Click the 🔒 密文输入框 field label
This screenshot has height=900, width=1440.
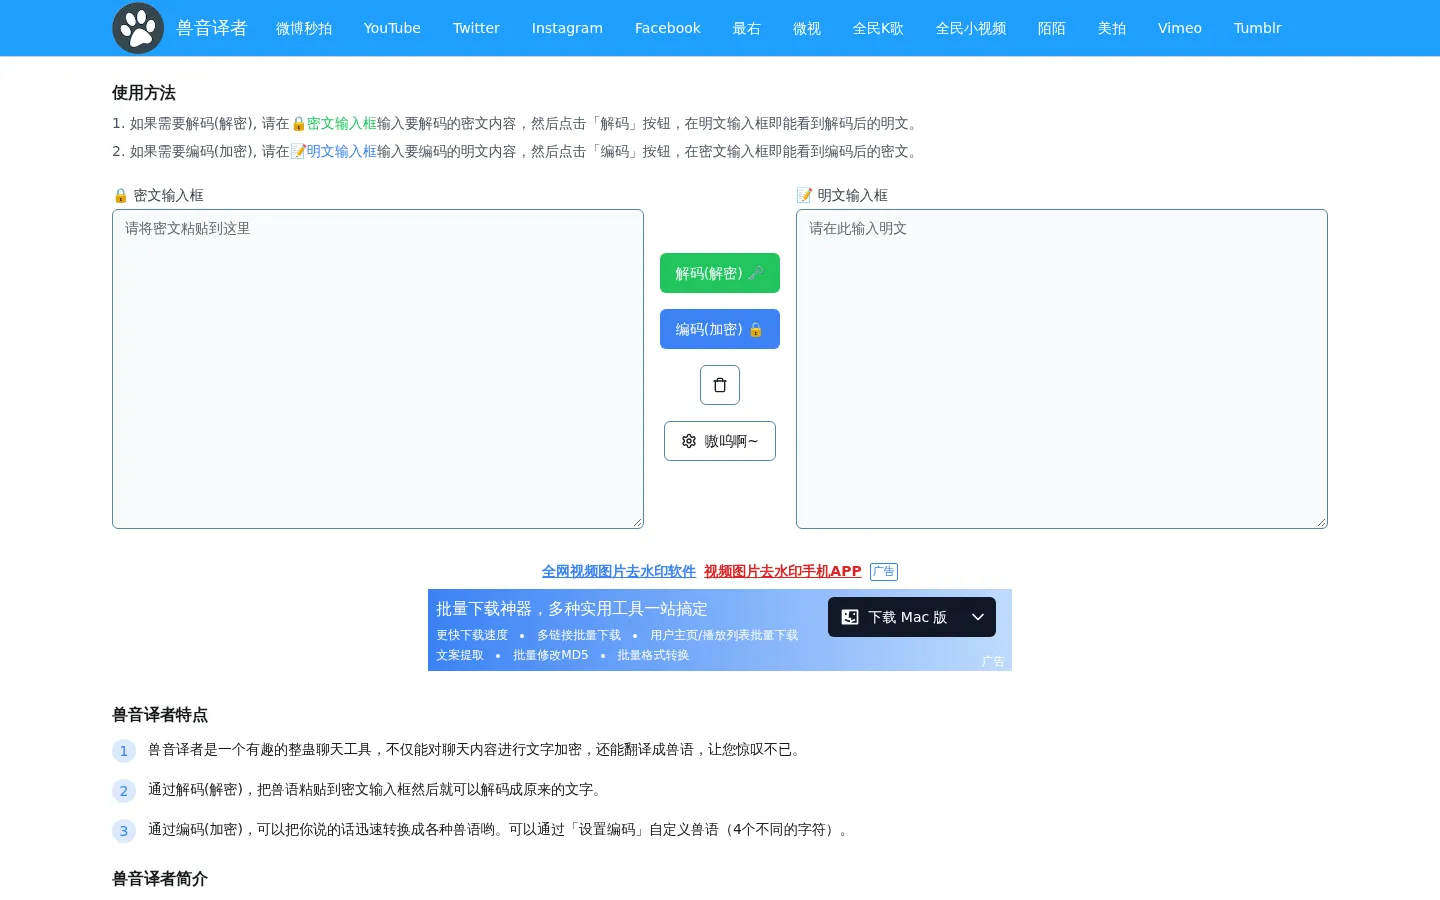tap(158, 195)
